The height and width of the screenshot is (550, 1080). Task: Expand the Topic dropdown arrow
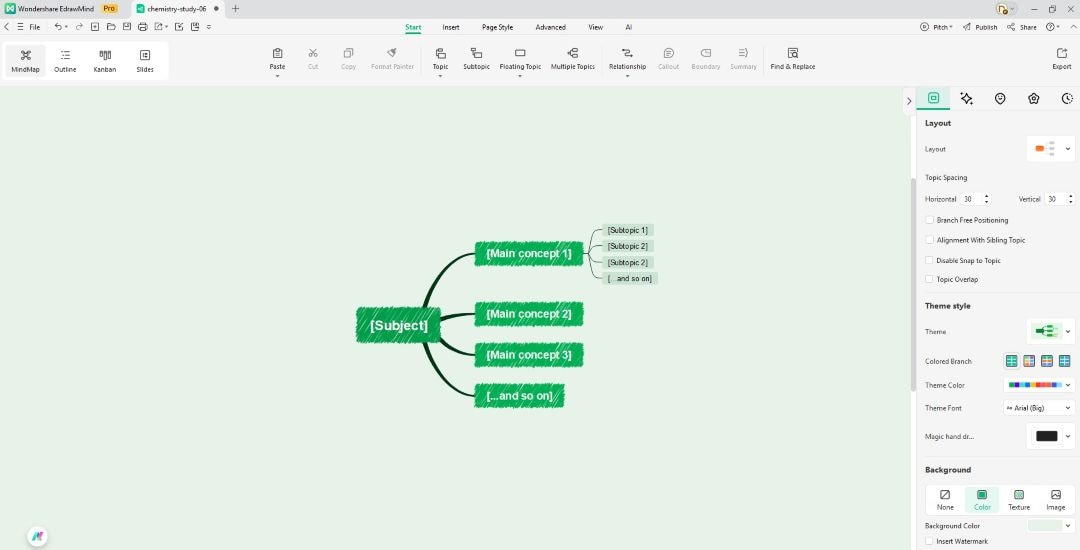pos(440,76)
